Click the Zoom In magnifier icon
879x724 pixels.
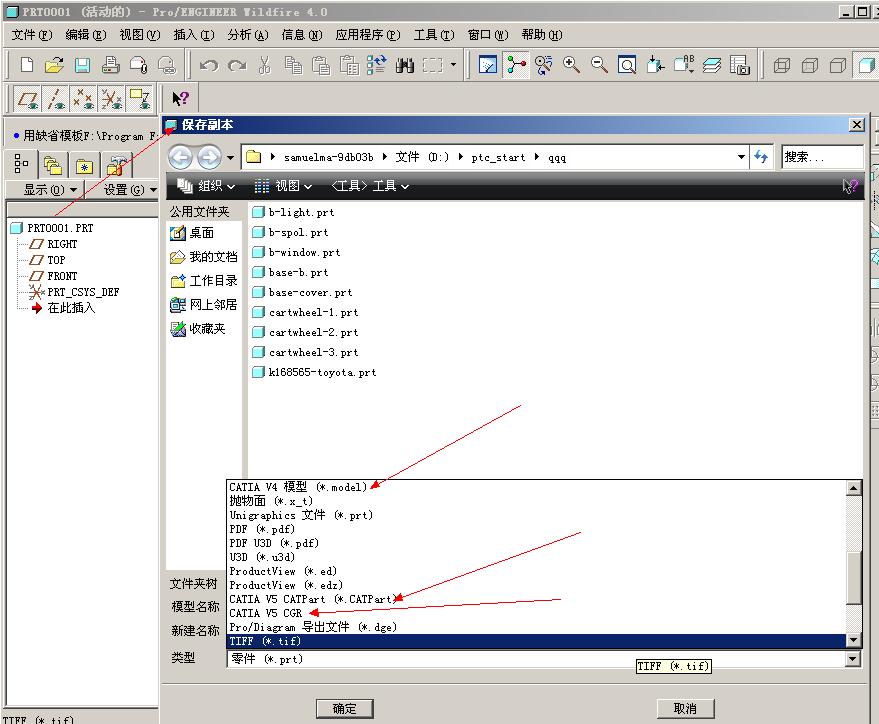coord(571,65)
